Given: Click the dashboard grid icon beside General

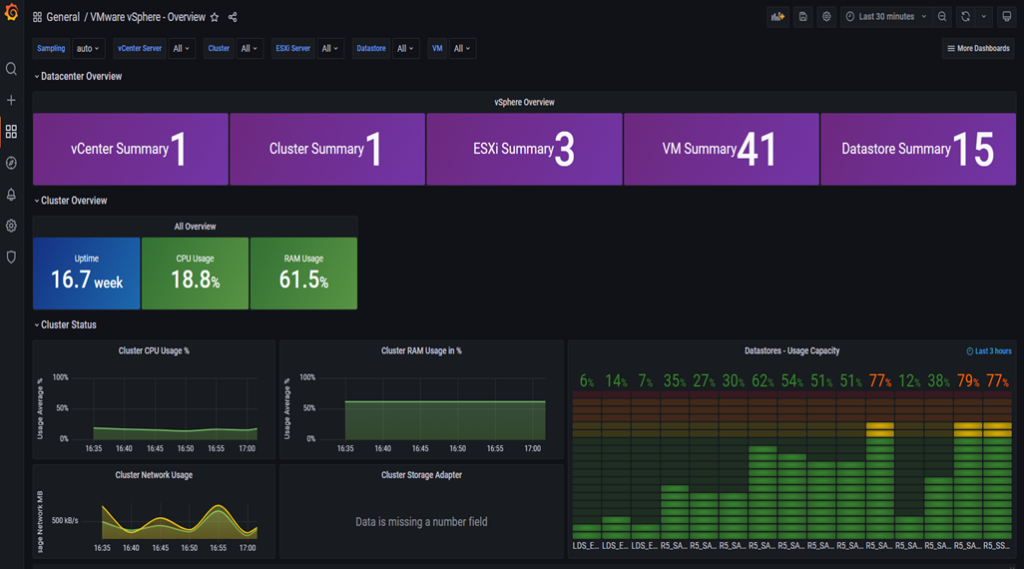Looking at the screenshot, I should tap(37, 17).
